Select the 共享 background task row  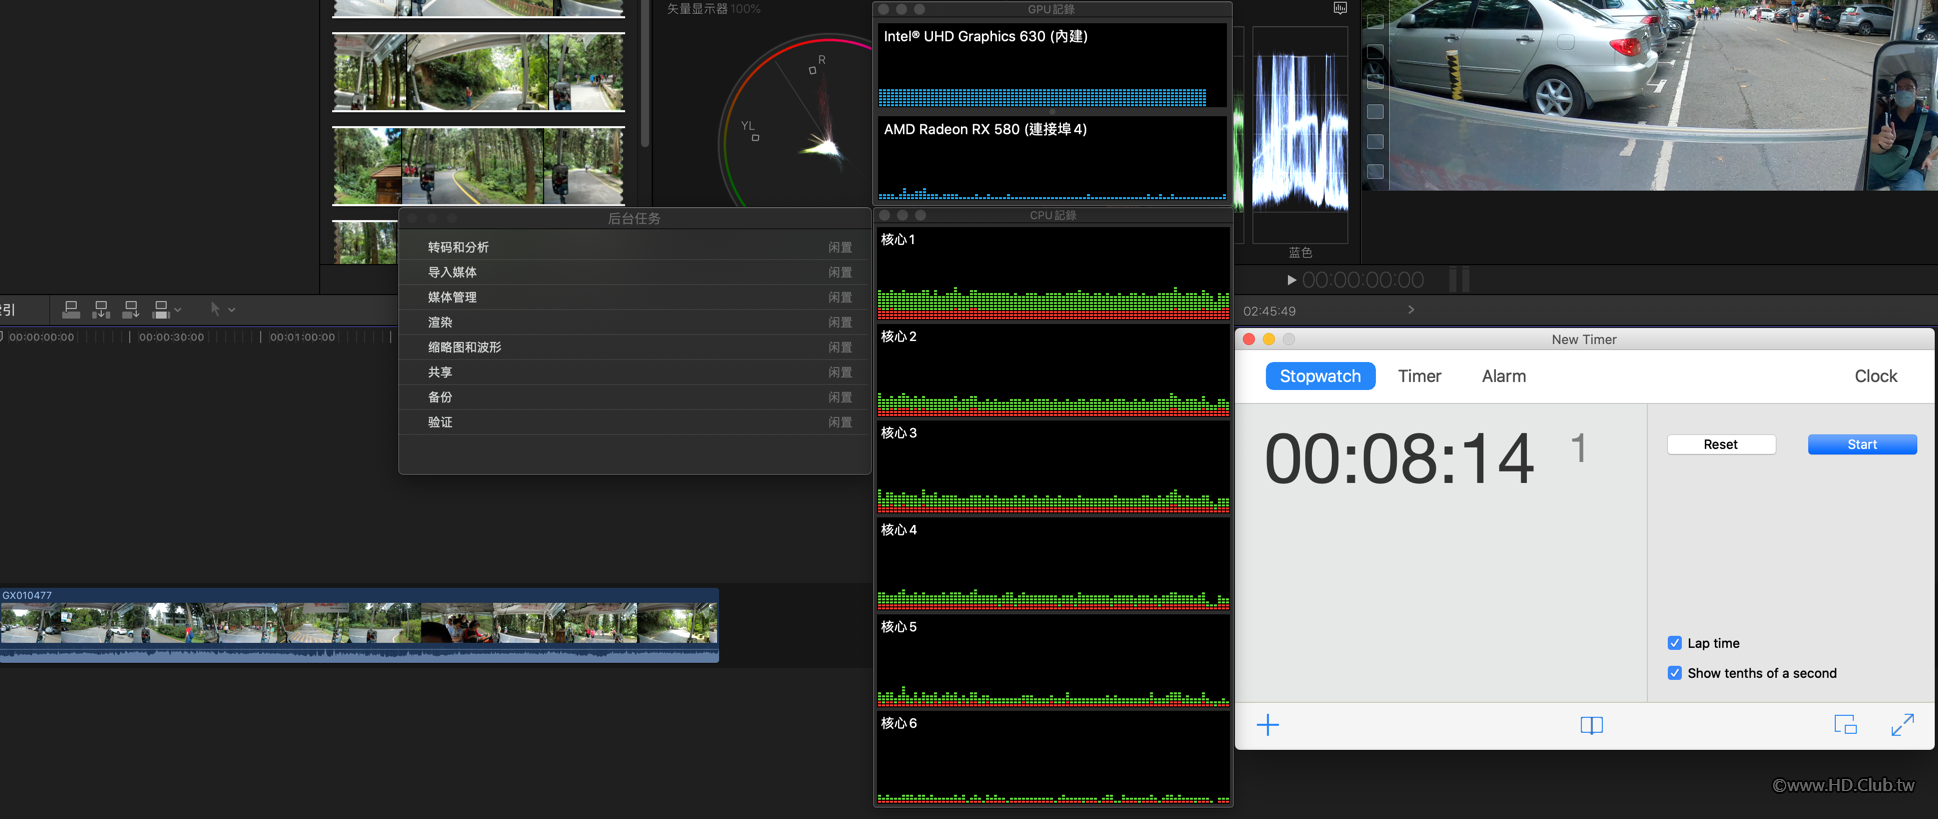tap(635, 372)
